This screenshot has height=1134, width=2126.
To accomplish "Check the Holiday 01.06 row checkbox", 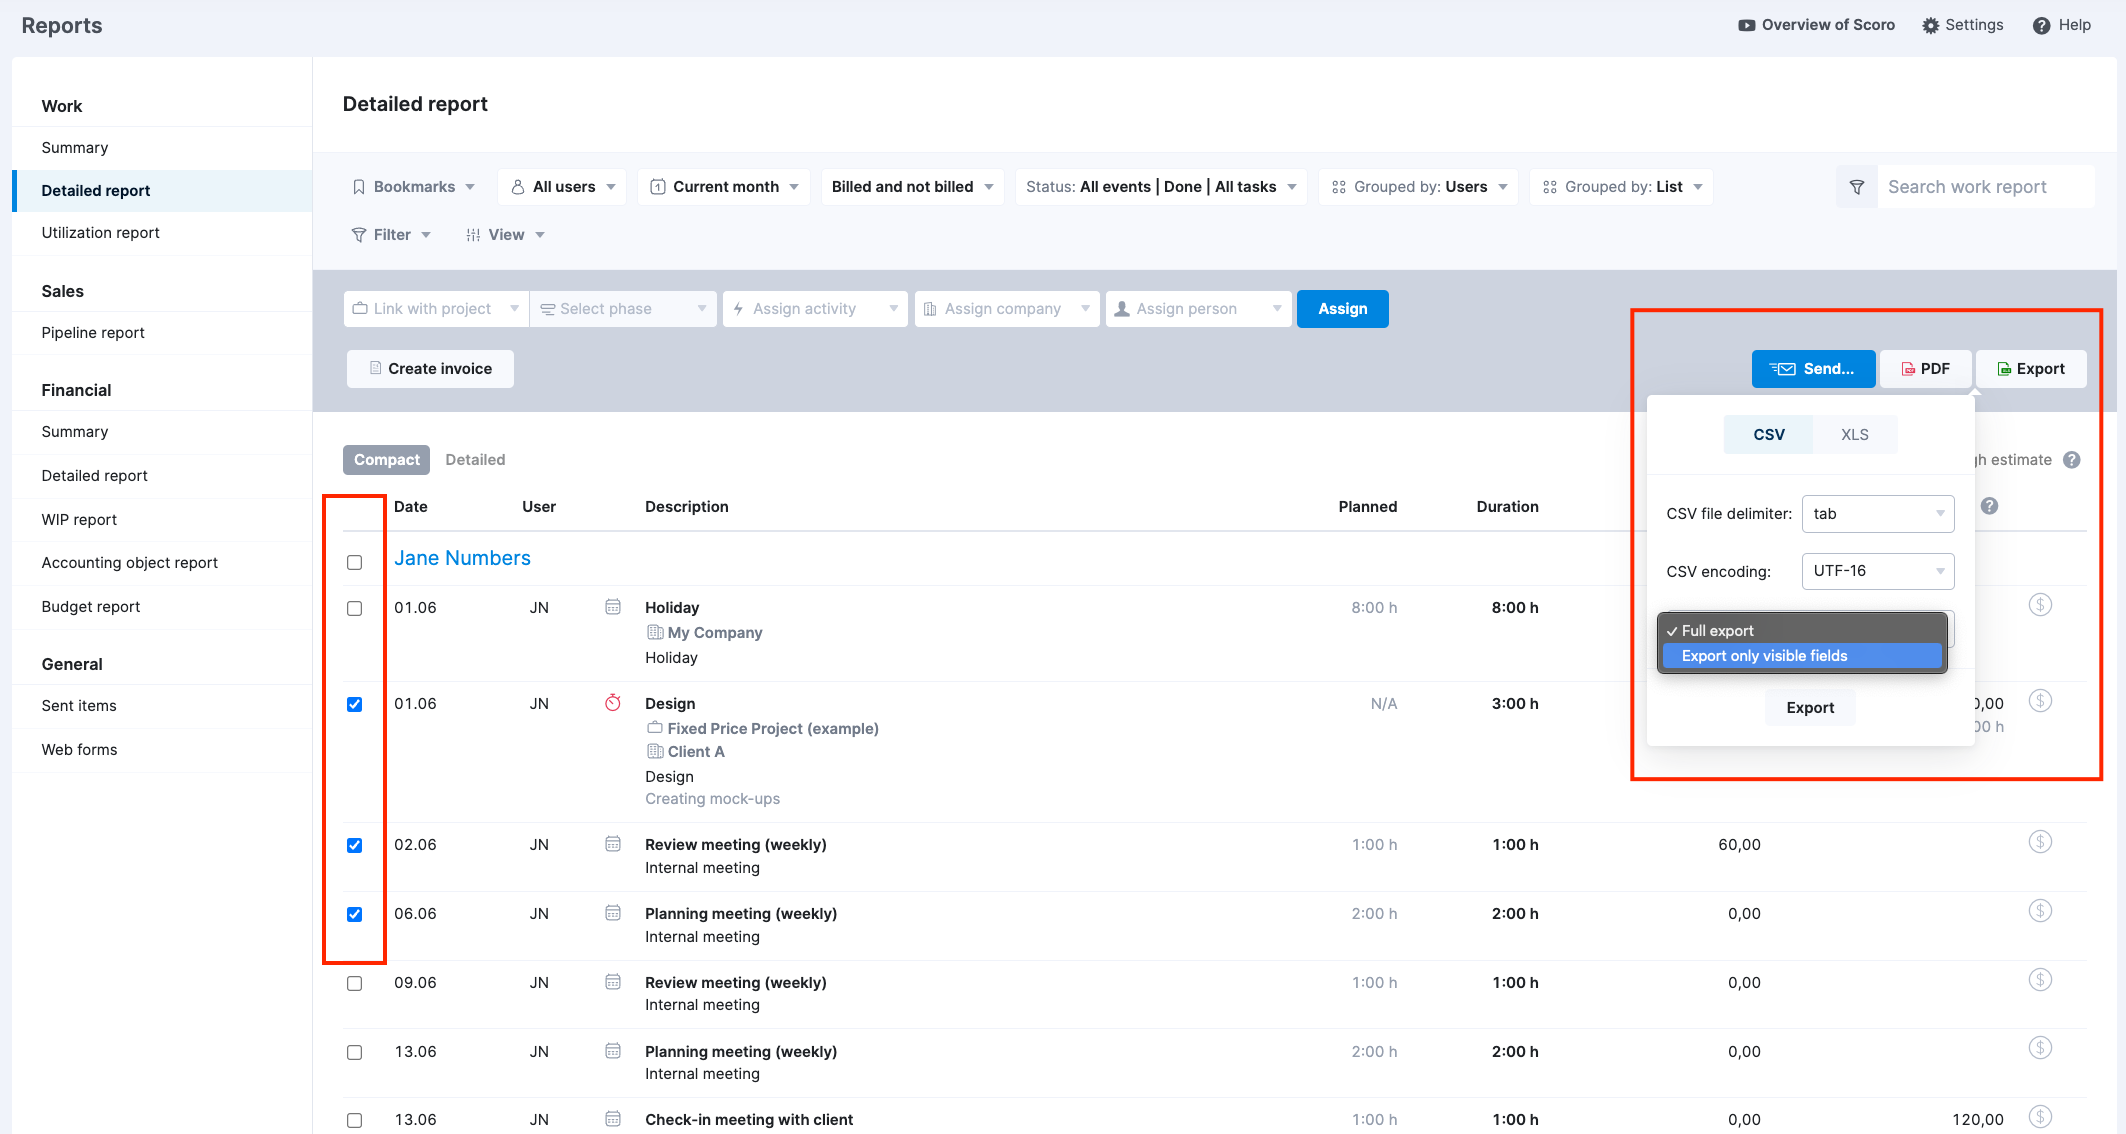I will pyautogui.click(x=354, y=608).
